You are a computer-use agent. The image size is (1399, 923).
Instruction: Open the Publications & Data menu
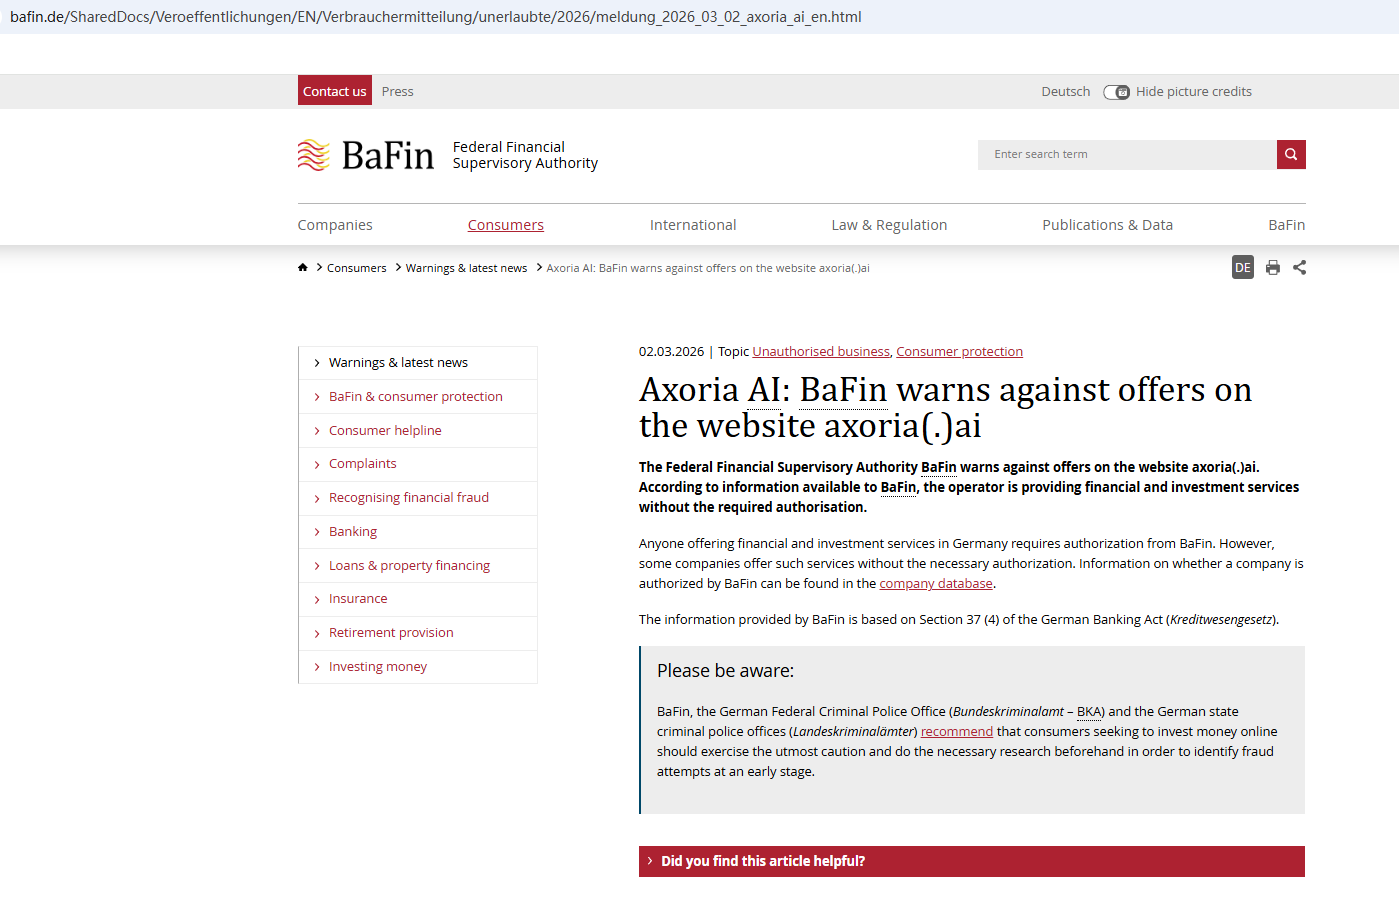click(1108, 225)
